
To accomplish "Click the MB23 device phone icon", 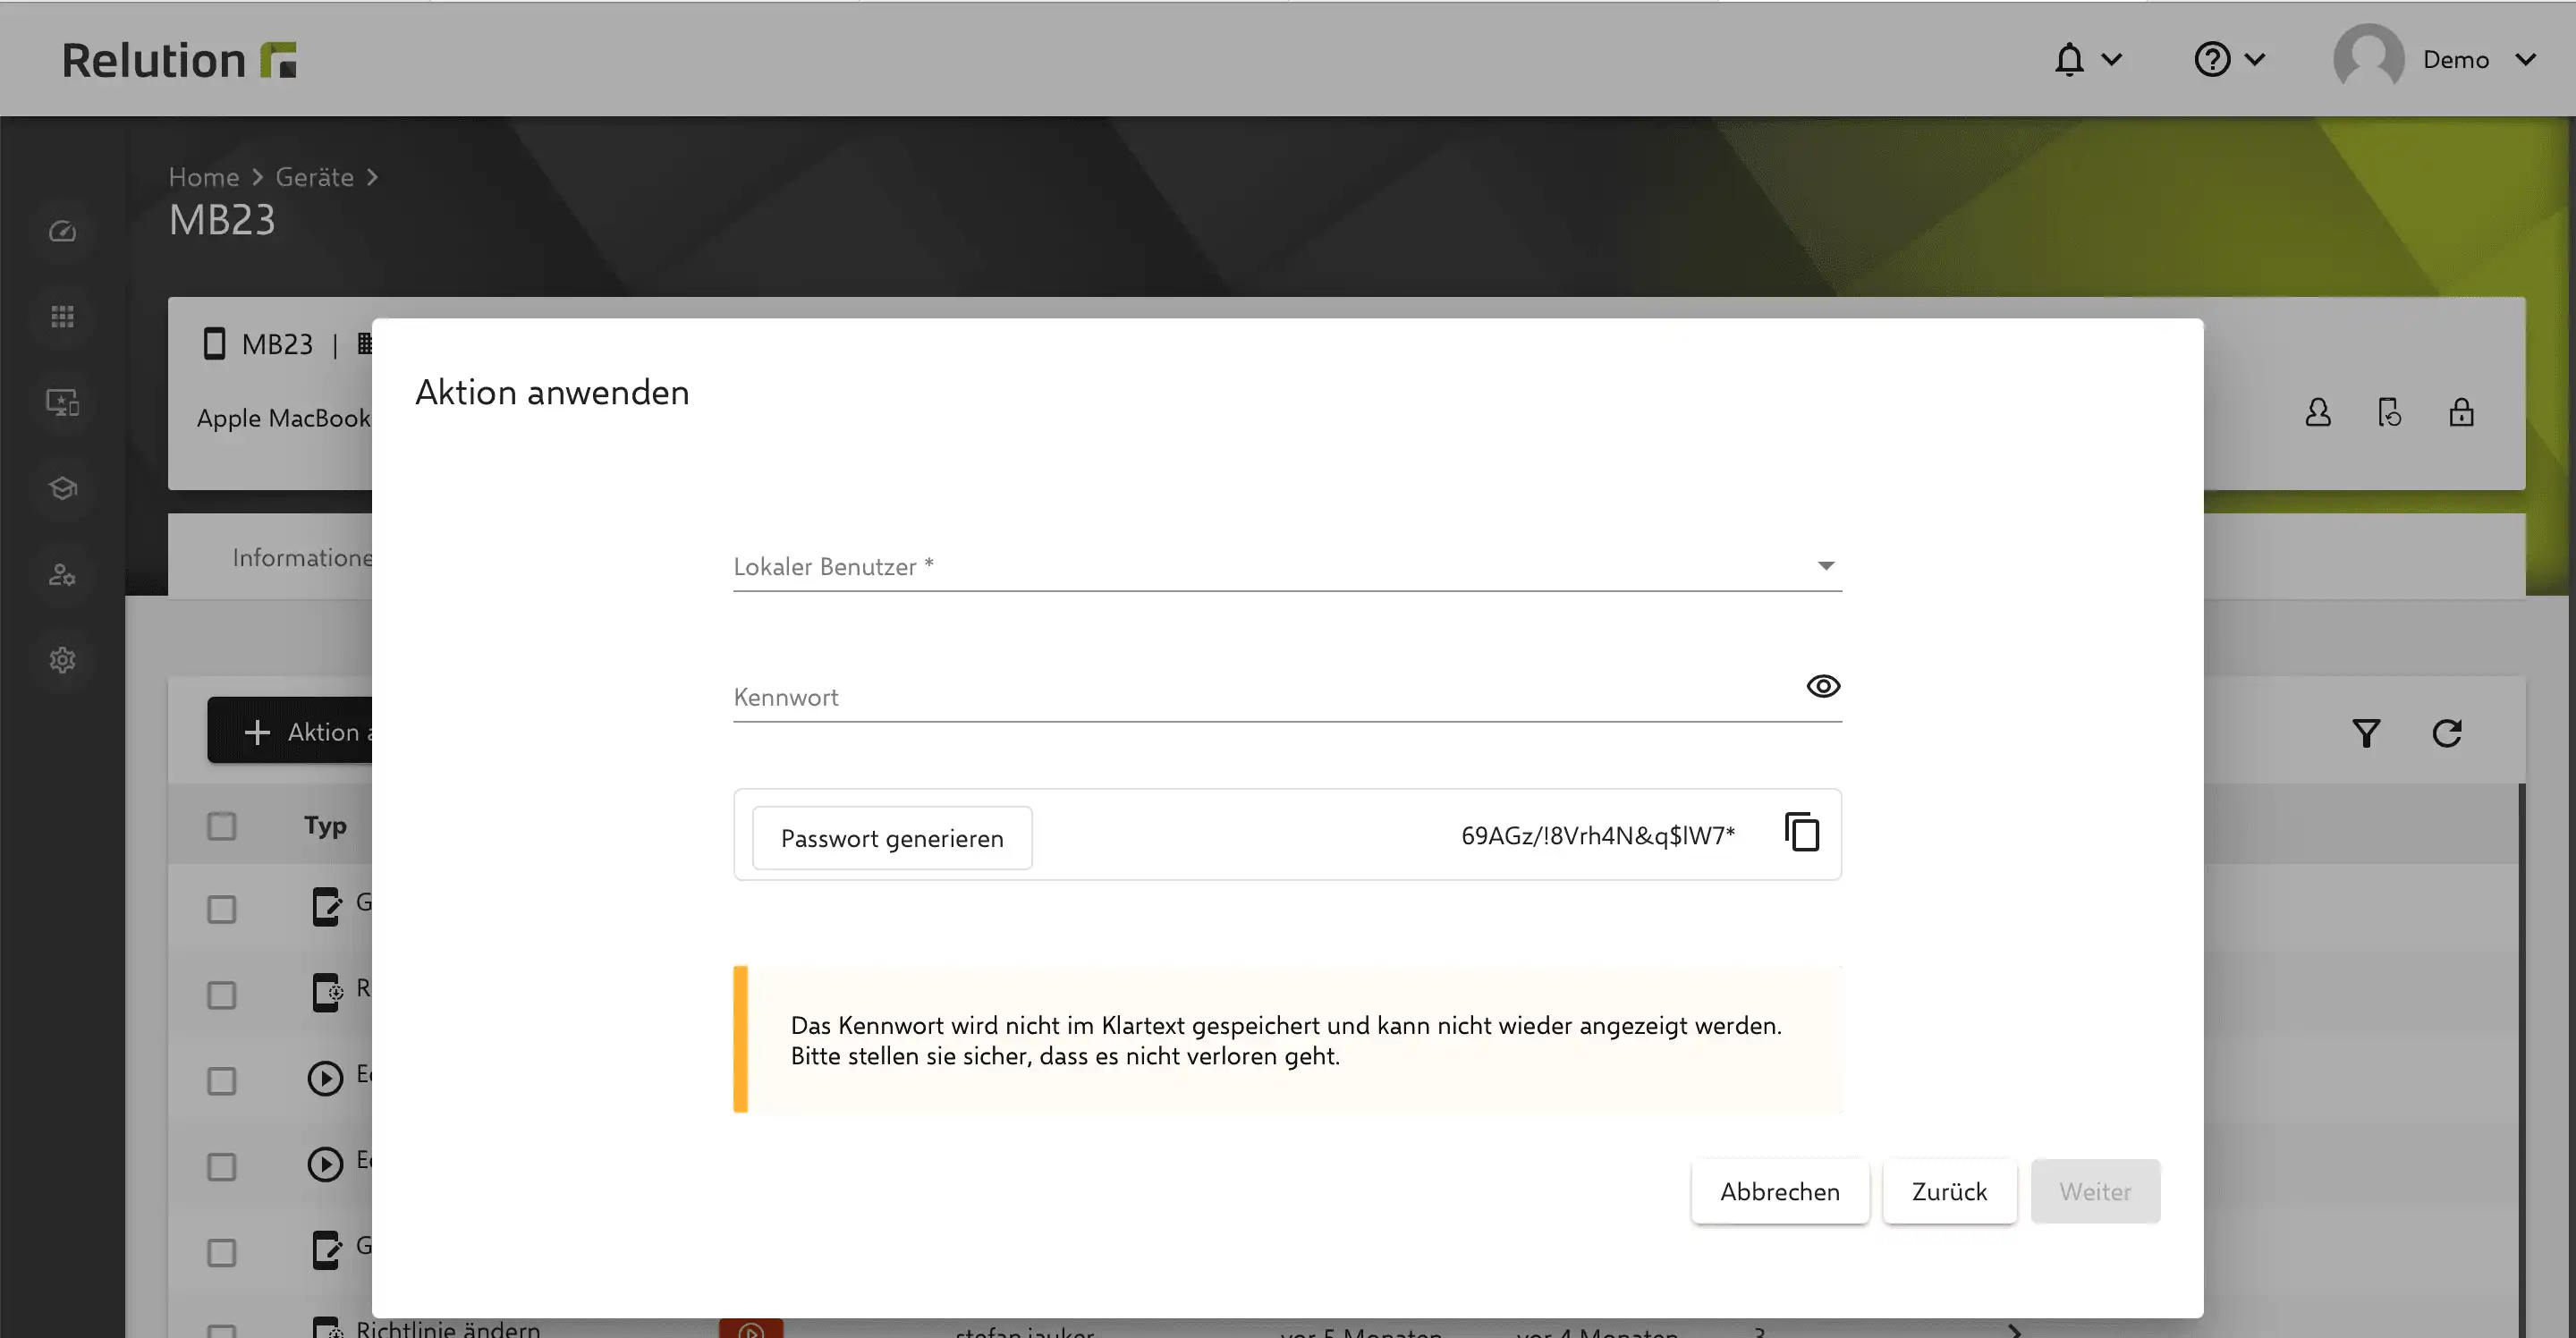I will click(214, 343).
